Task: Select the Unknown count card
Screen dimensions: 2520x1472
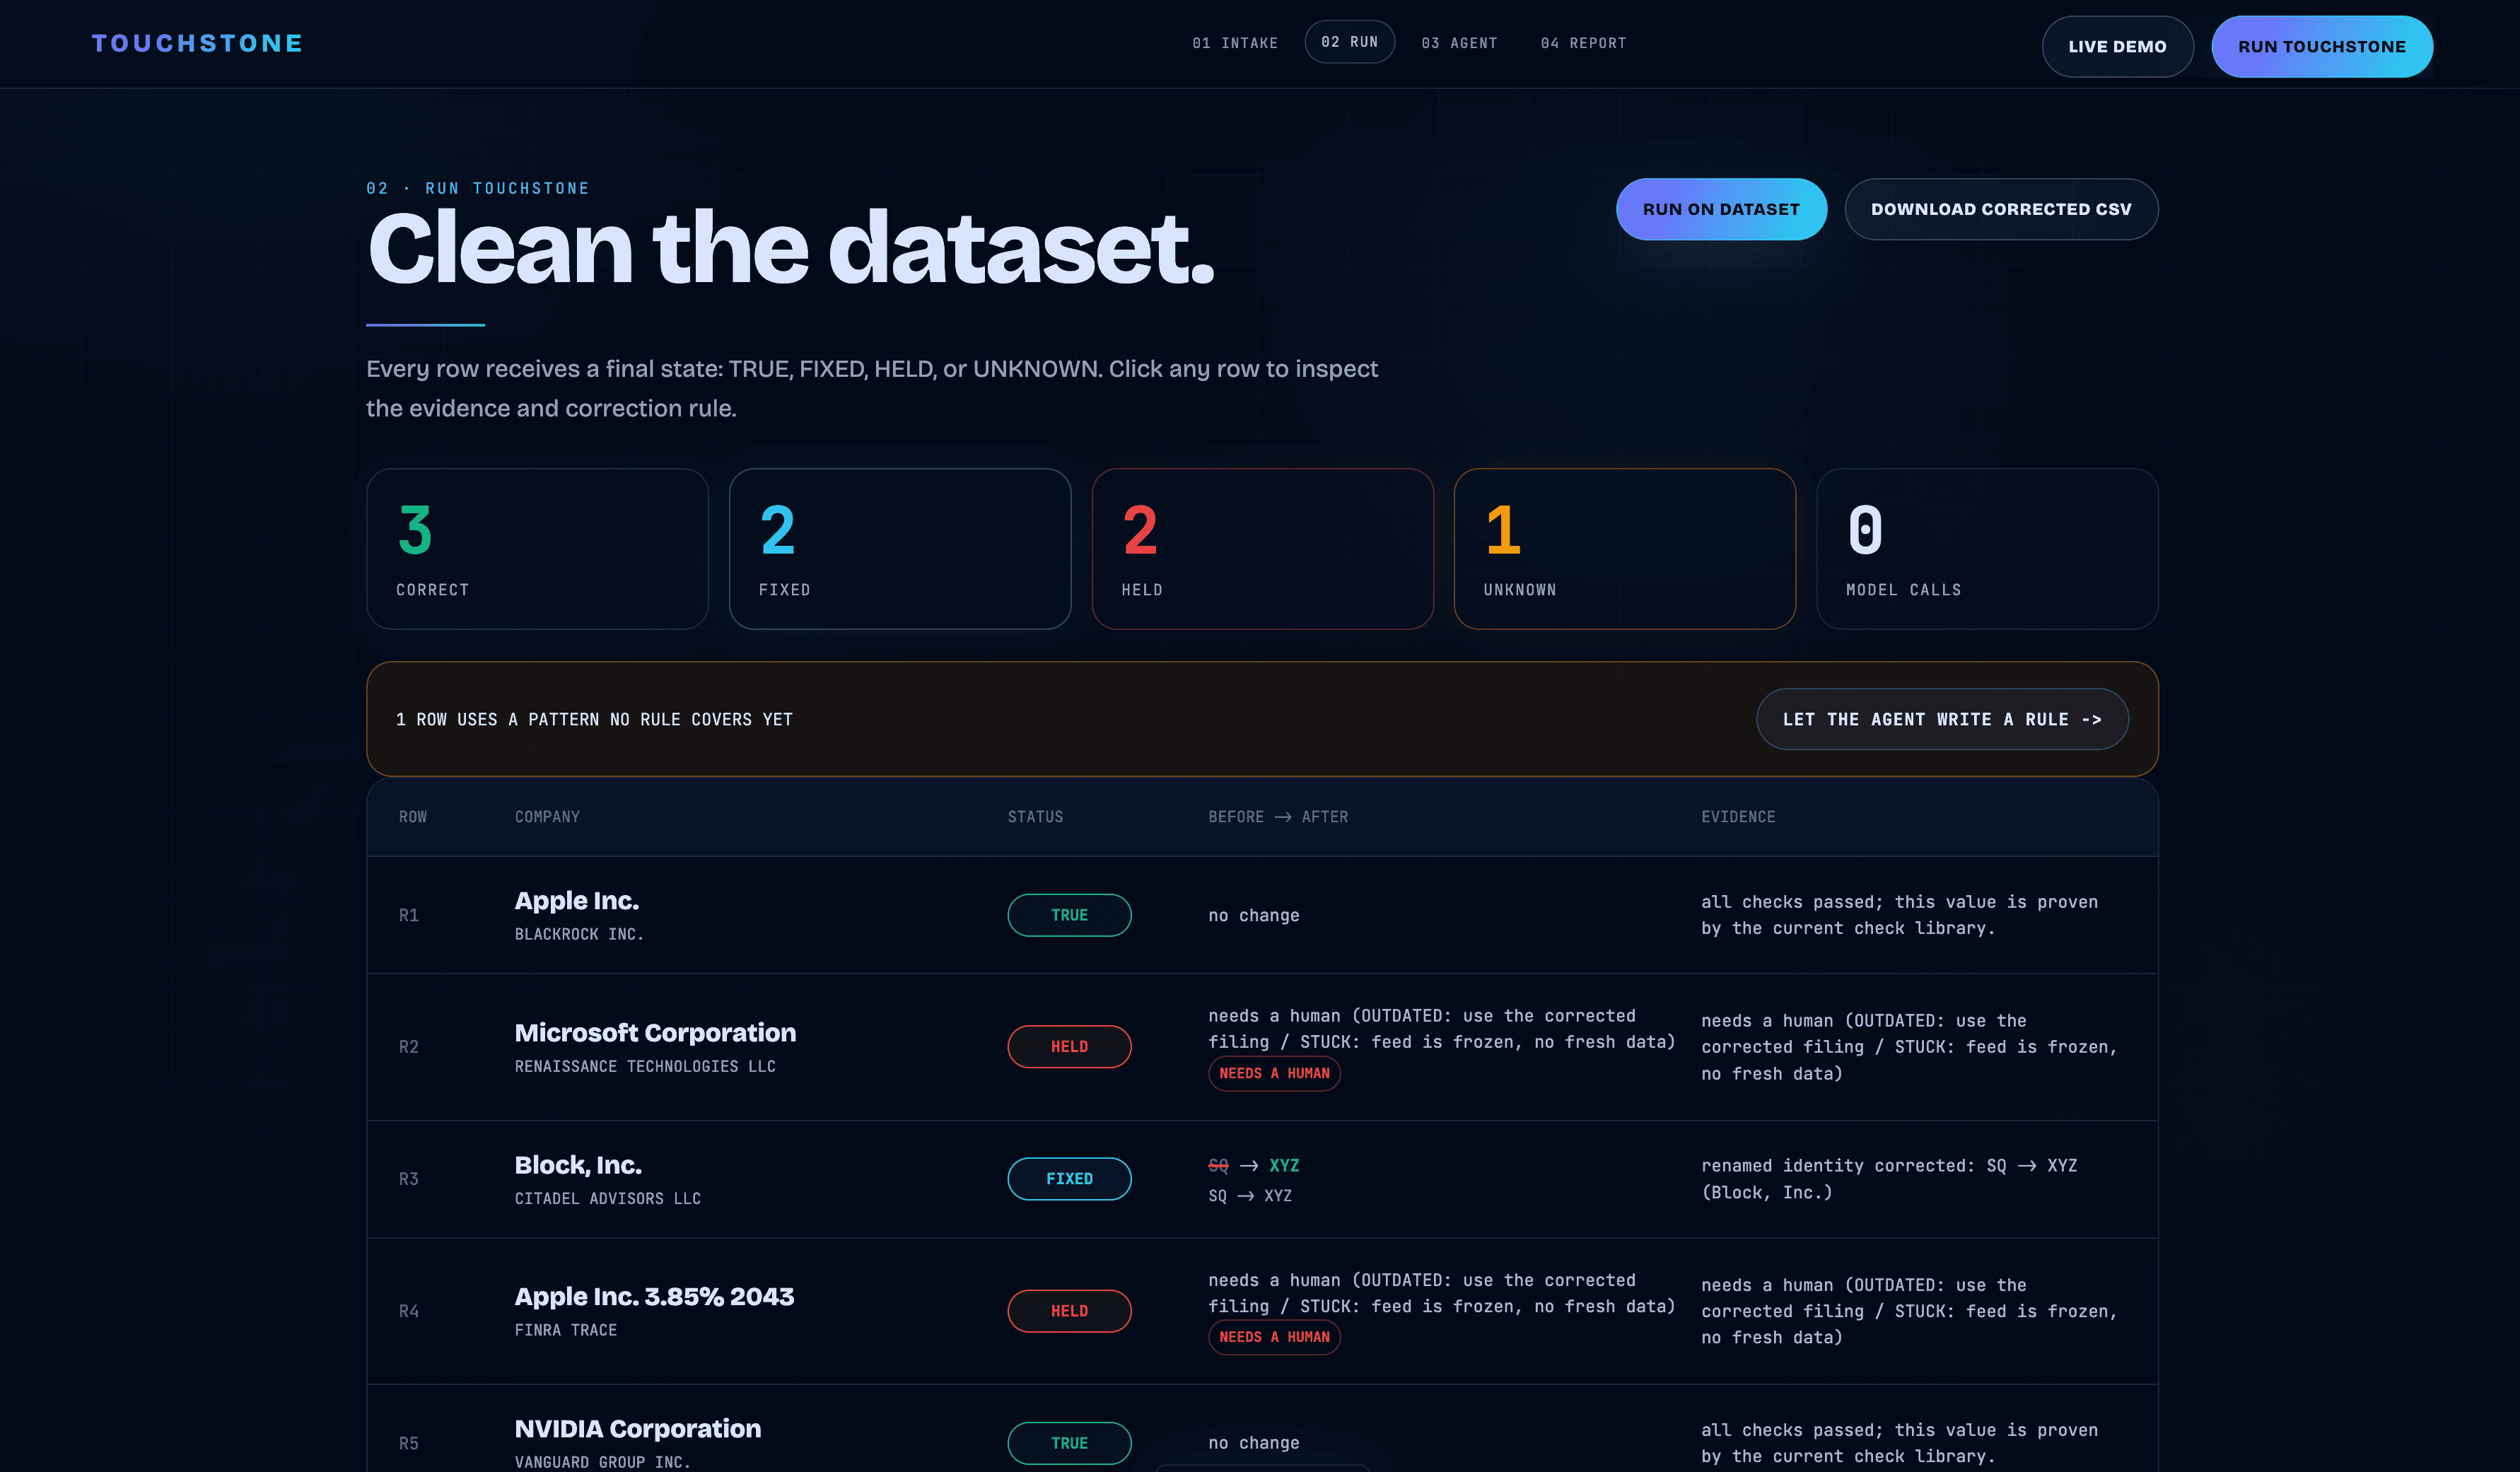Action: 1624,549
